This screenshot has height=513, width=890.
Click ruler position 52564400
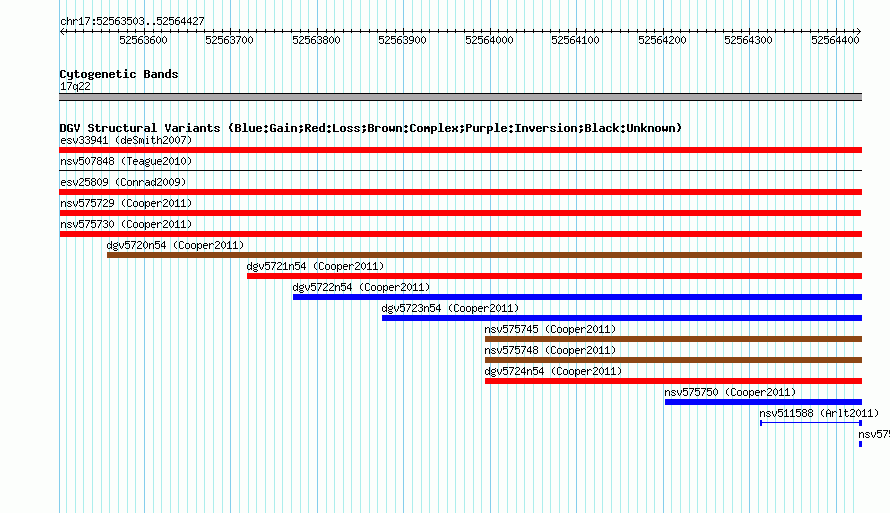click(836, 40)
